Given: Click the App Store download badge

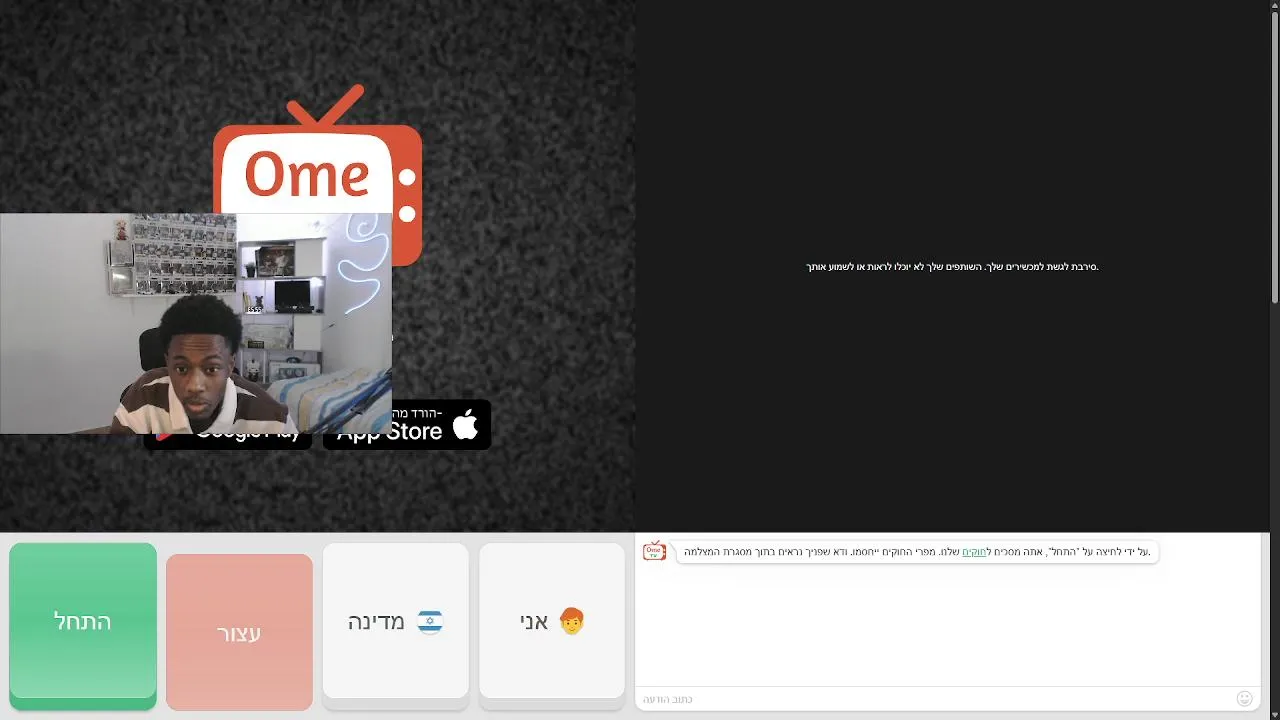Looking at the screenshot, I should click(407, 425).
